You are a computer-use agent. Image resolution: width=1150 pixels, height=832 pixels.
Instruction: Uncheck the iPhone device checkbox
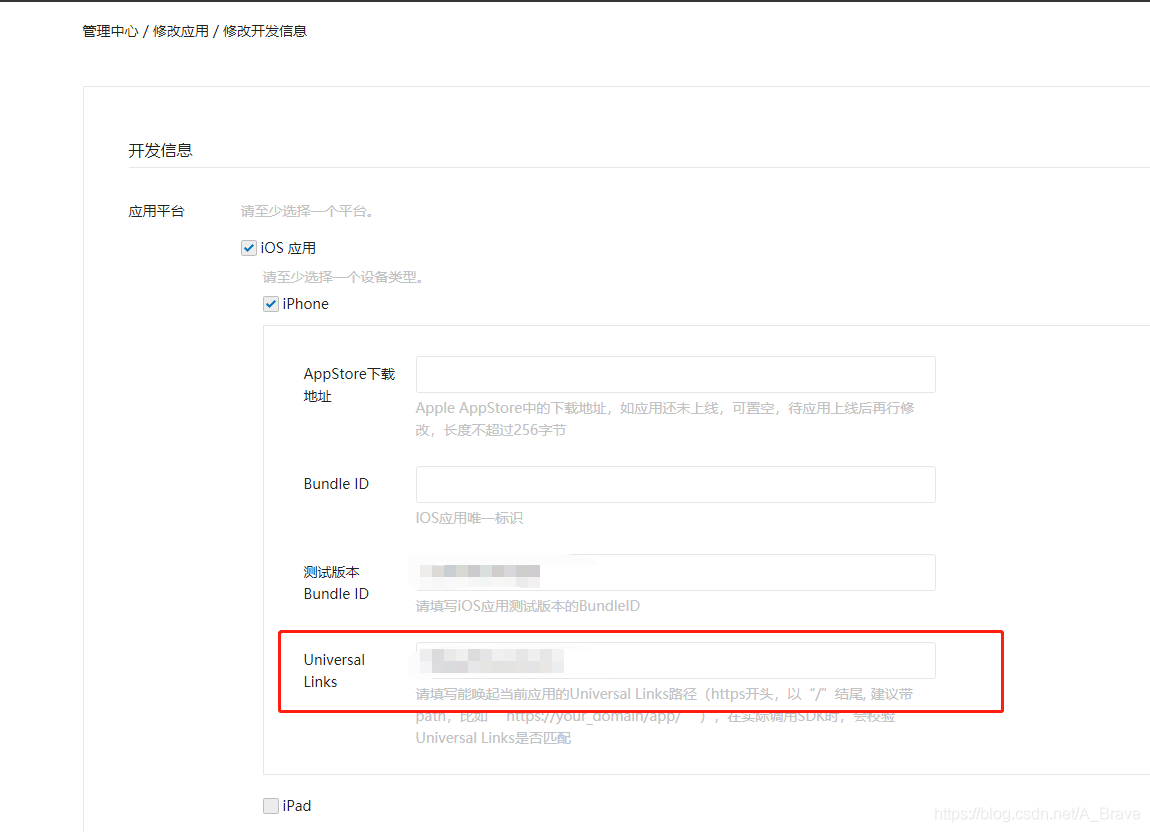[271, 304]
